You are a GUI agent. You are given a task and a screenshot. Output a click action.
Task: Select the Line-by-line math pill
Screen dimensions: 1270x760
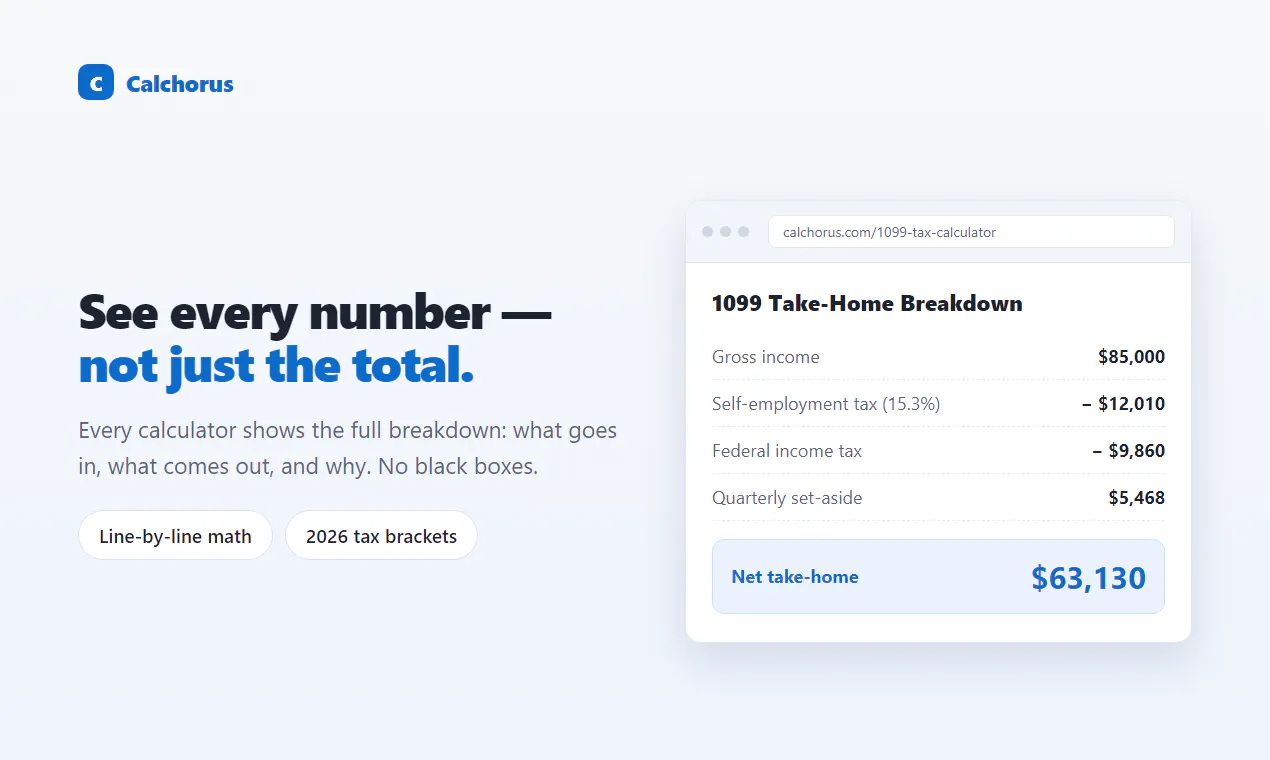point(175,536)
